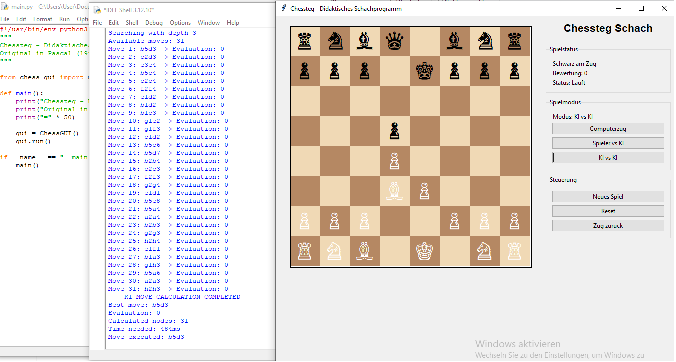Image resolution: width=676 pixels, height=362 pixels.
Task: Select the white knight on g1
Action: 485,251
